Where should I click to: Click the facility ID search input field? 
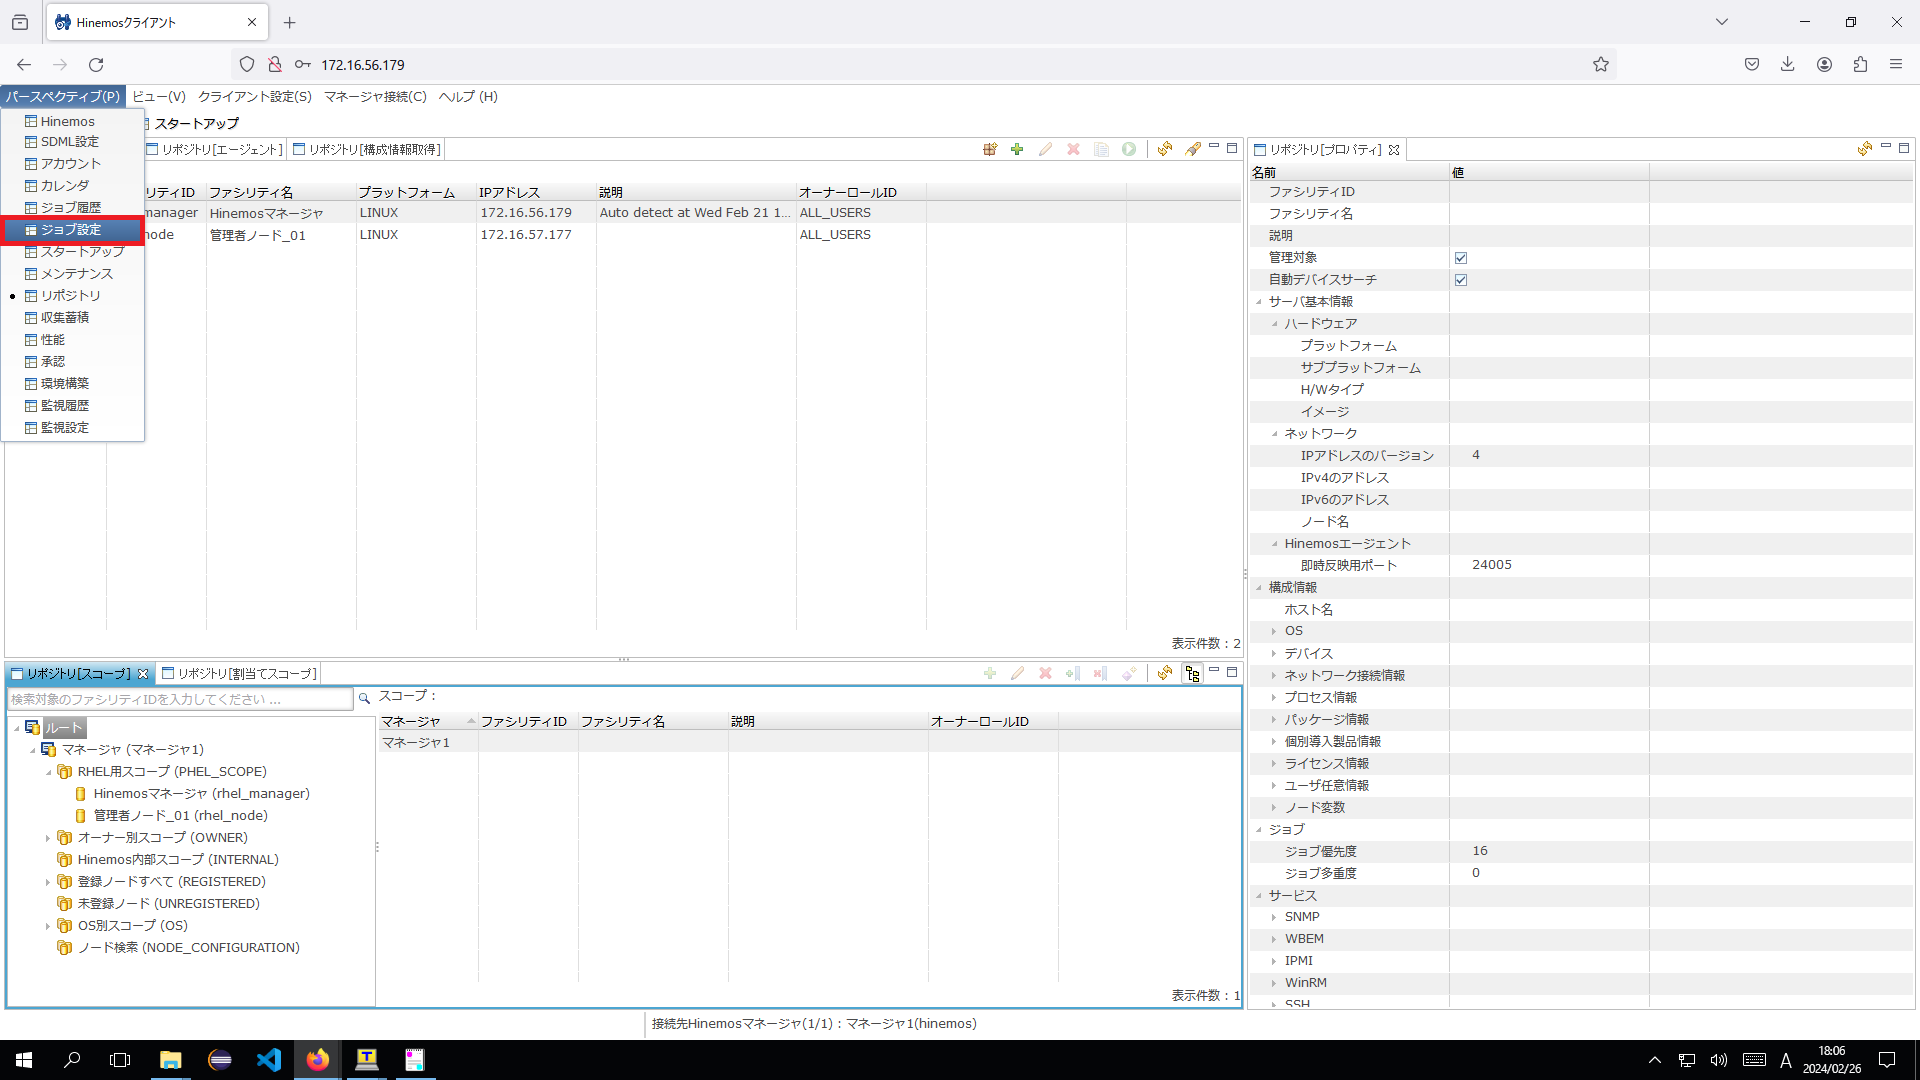[180, 699]
